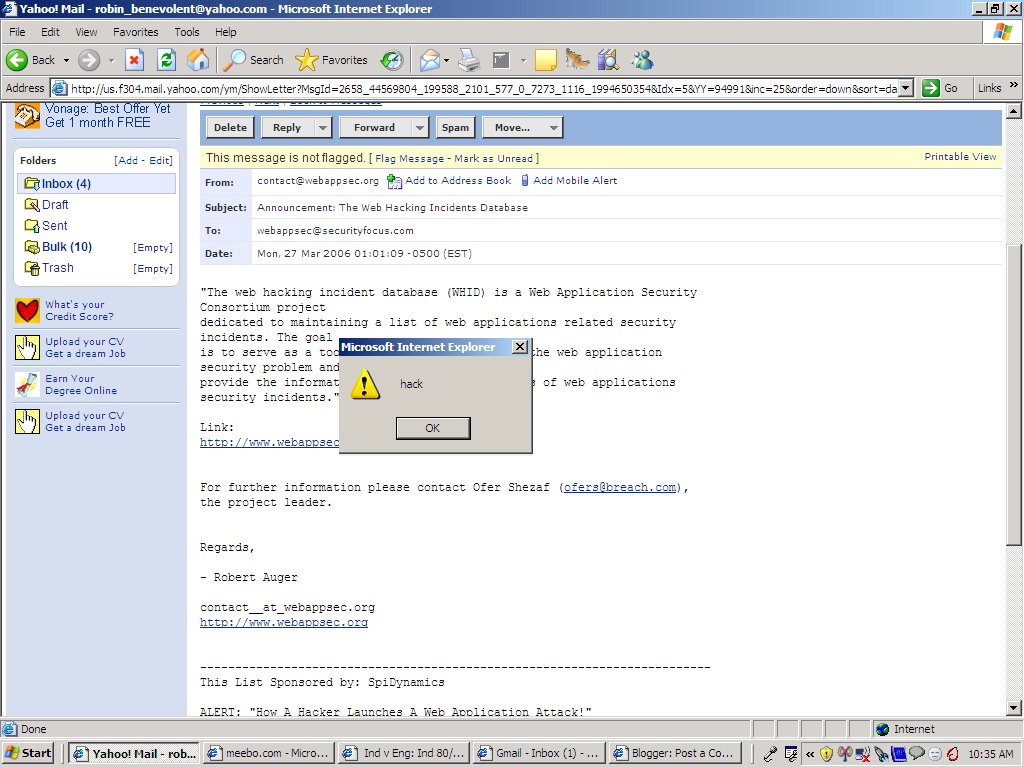Open the View menu
The height and width of the screenshot is (768, 1024).
pos(86,32)
